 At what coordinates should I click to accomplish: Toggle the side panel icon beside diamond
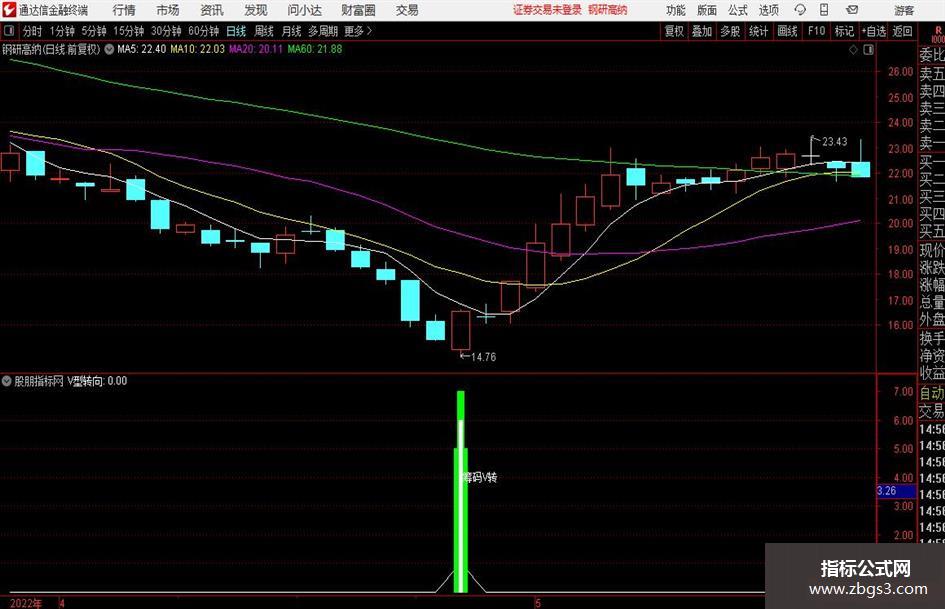(868, 50)
